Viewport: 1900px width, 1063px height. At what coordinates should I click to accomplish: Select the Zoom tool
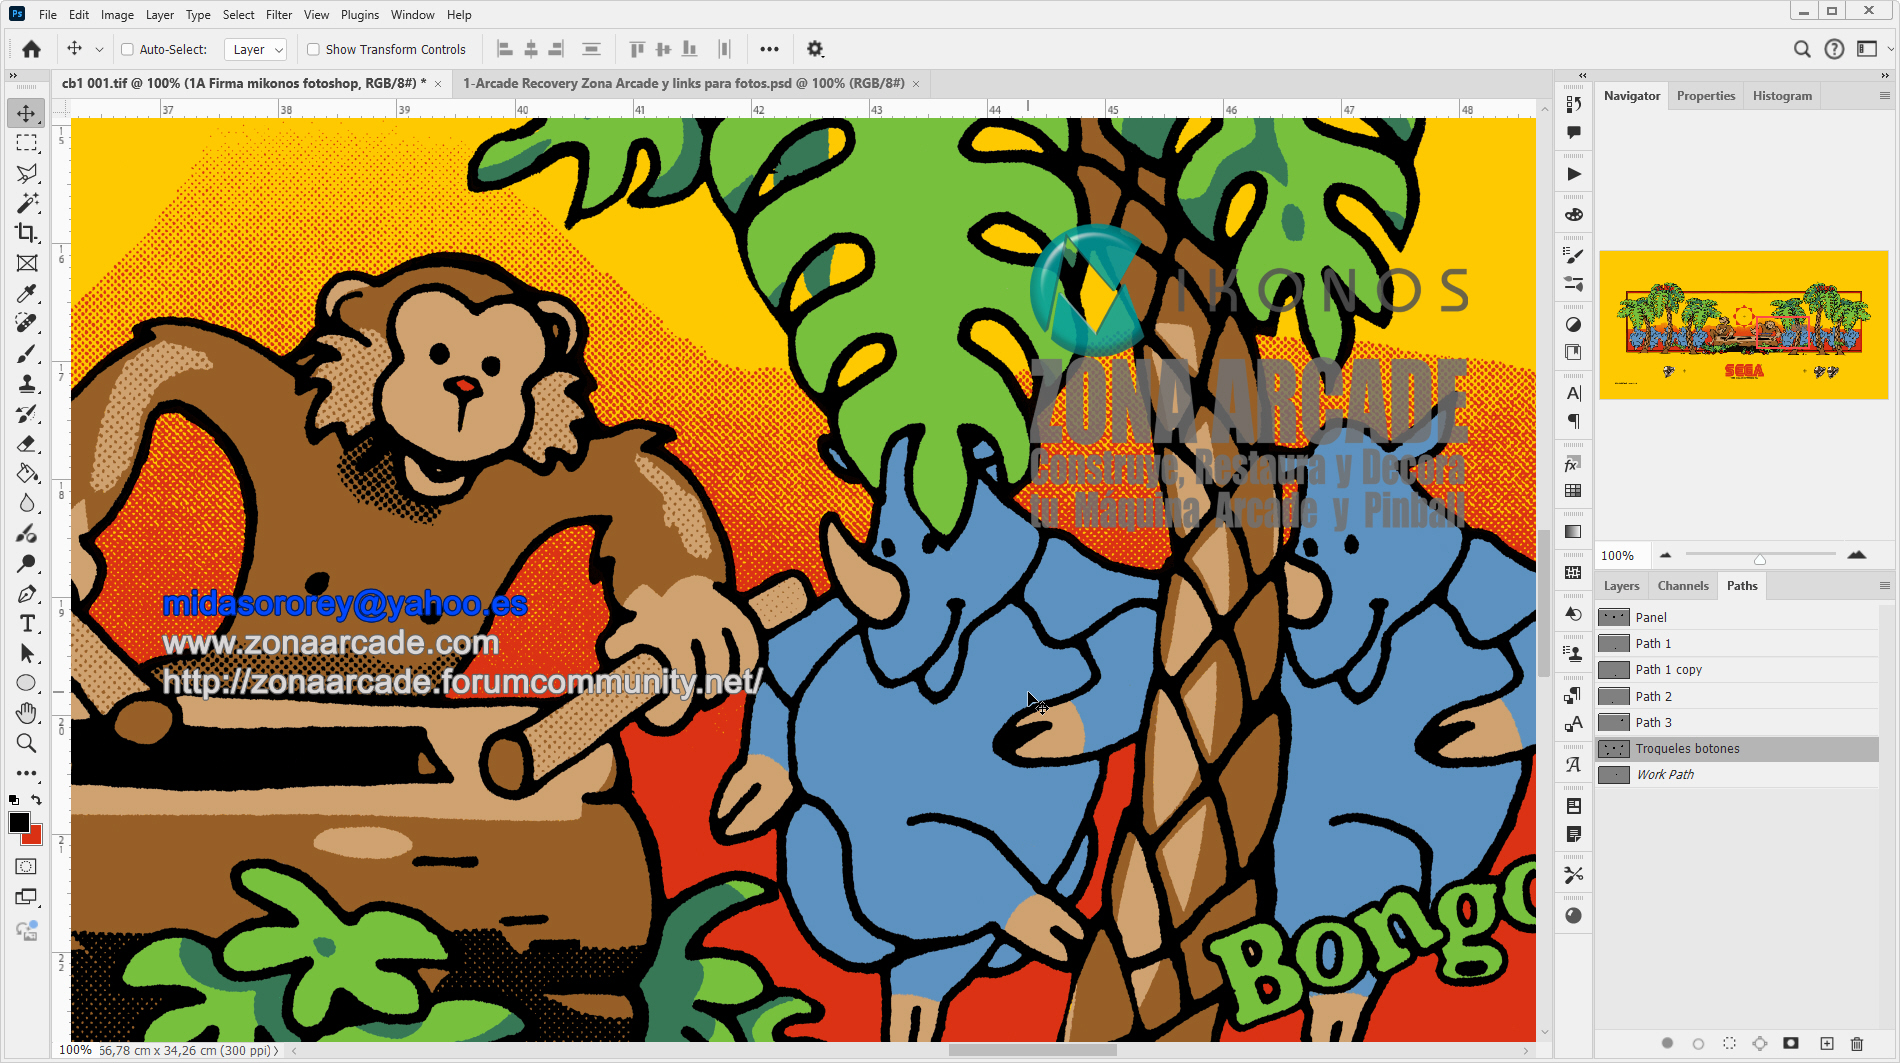coord(27,744)
